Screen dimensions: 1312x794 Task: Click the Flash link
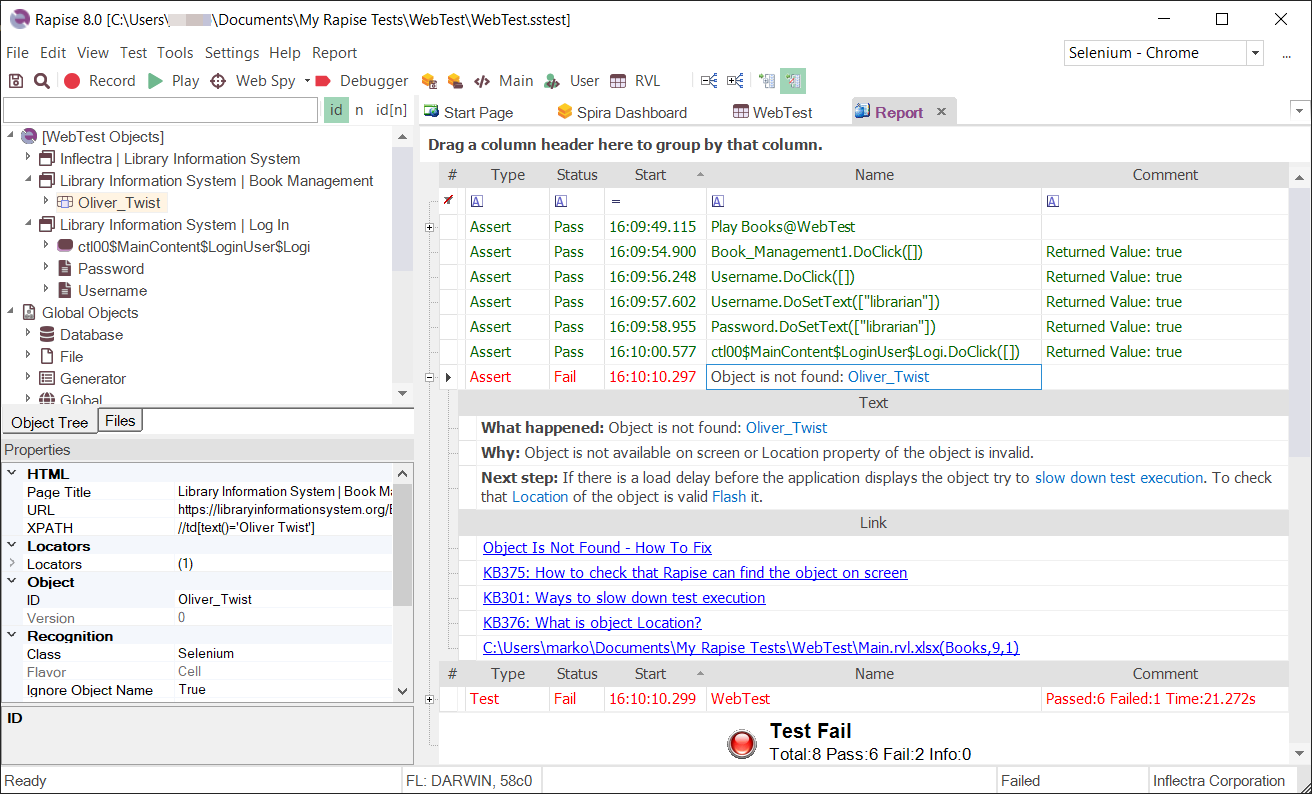729,496
